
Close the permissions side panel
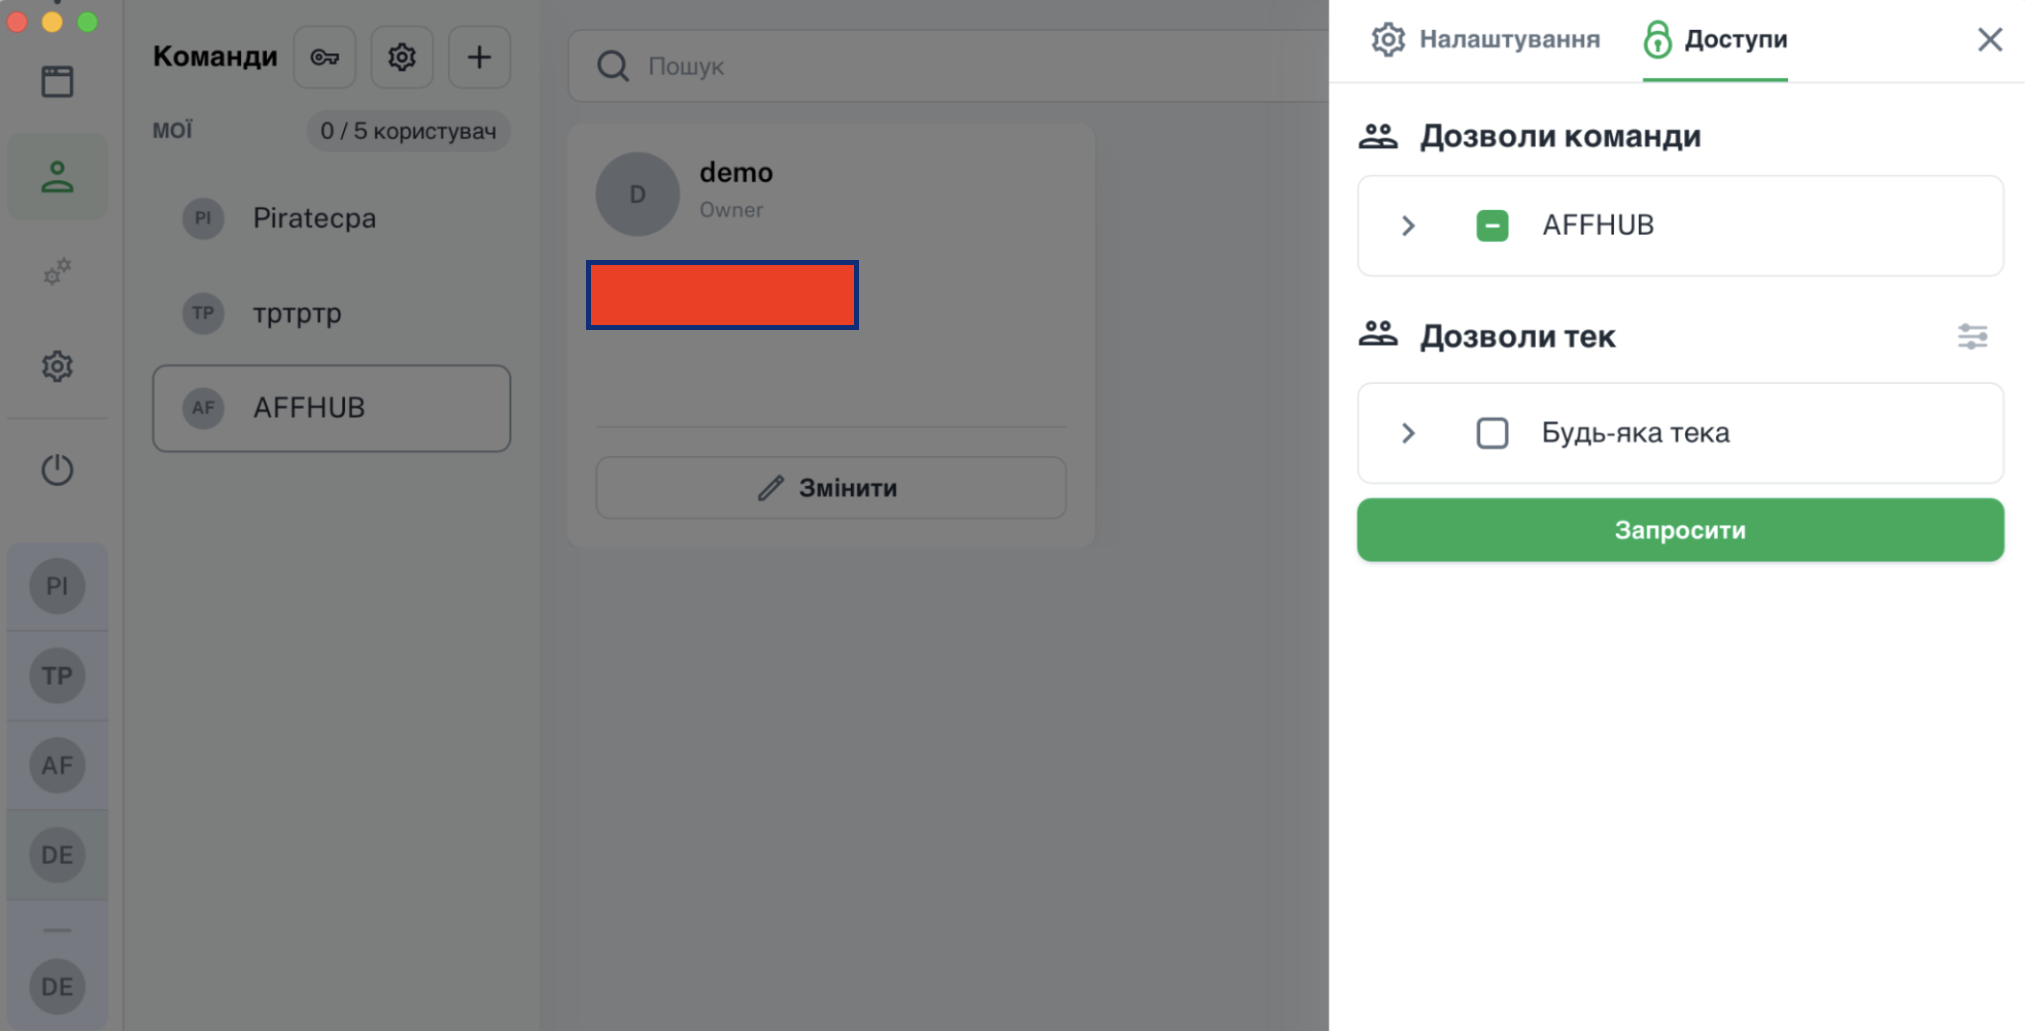click(x=1990, y=40)
